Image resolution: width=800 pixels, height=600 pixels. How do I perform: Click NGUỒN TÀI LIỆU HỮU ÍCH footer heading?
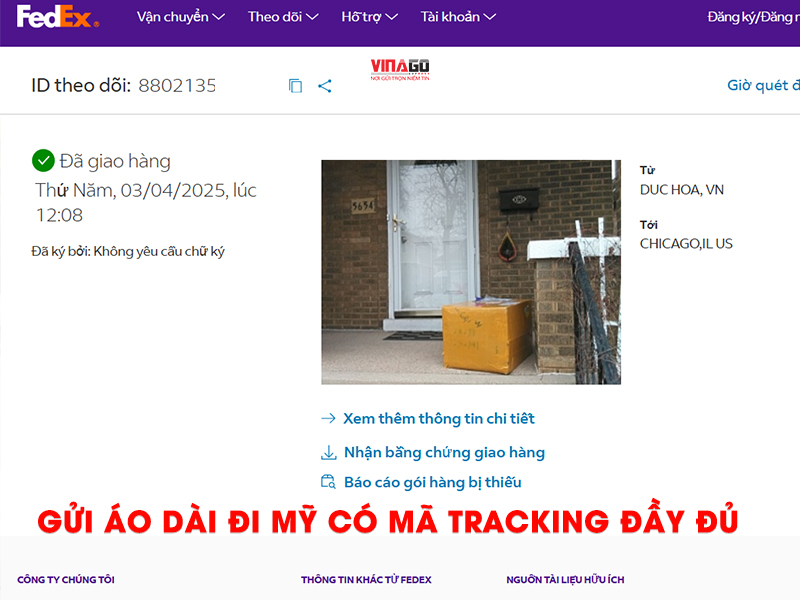click(565, 580)
